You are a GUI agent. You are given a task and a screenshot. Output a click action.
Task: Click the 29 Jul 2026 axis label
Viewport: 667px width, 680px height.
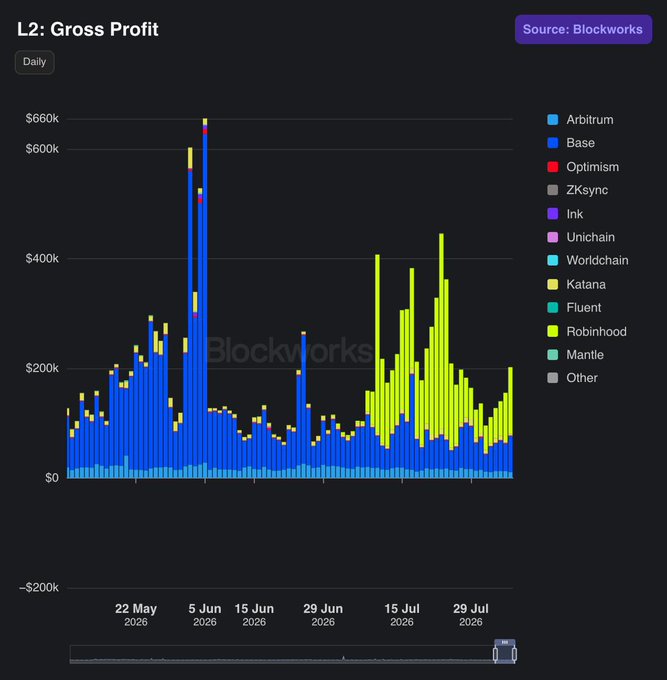pos(471,615)
